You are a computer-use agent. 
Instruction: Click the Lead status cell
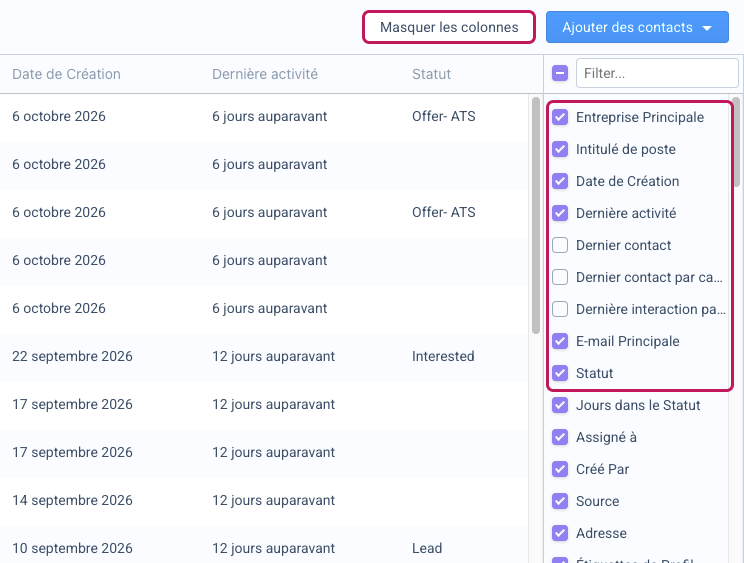(427, 548)
